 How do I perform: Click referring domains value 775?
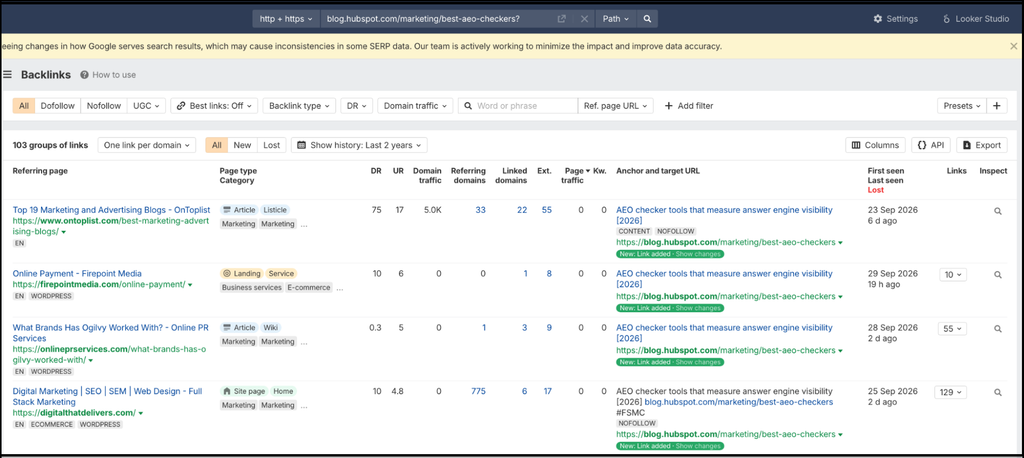[478, 391]
